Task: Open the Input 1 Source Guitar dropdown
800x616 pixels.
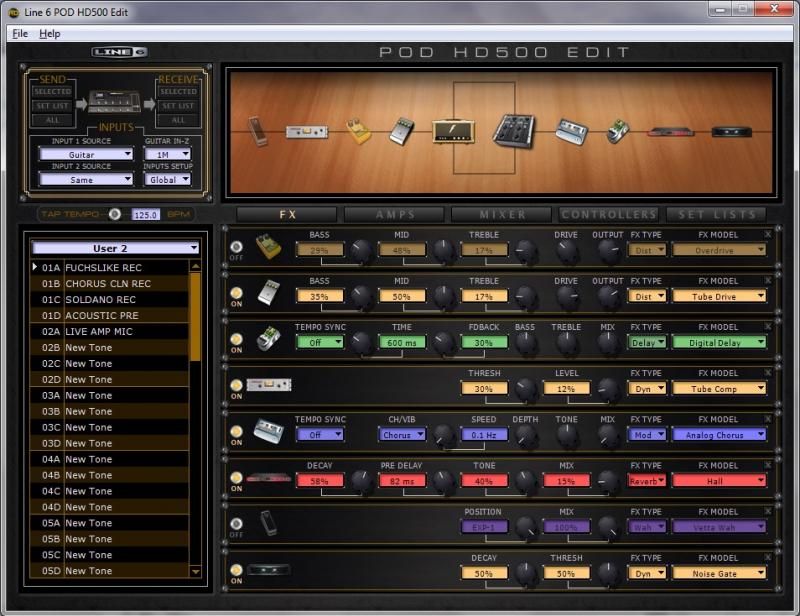Action: coord(86,154)
